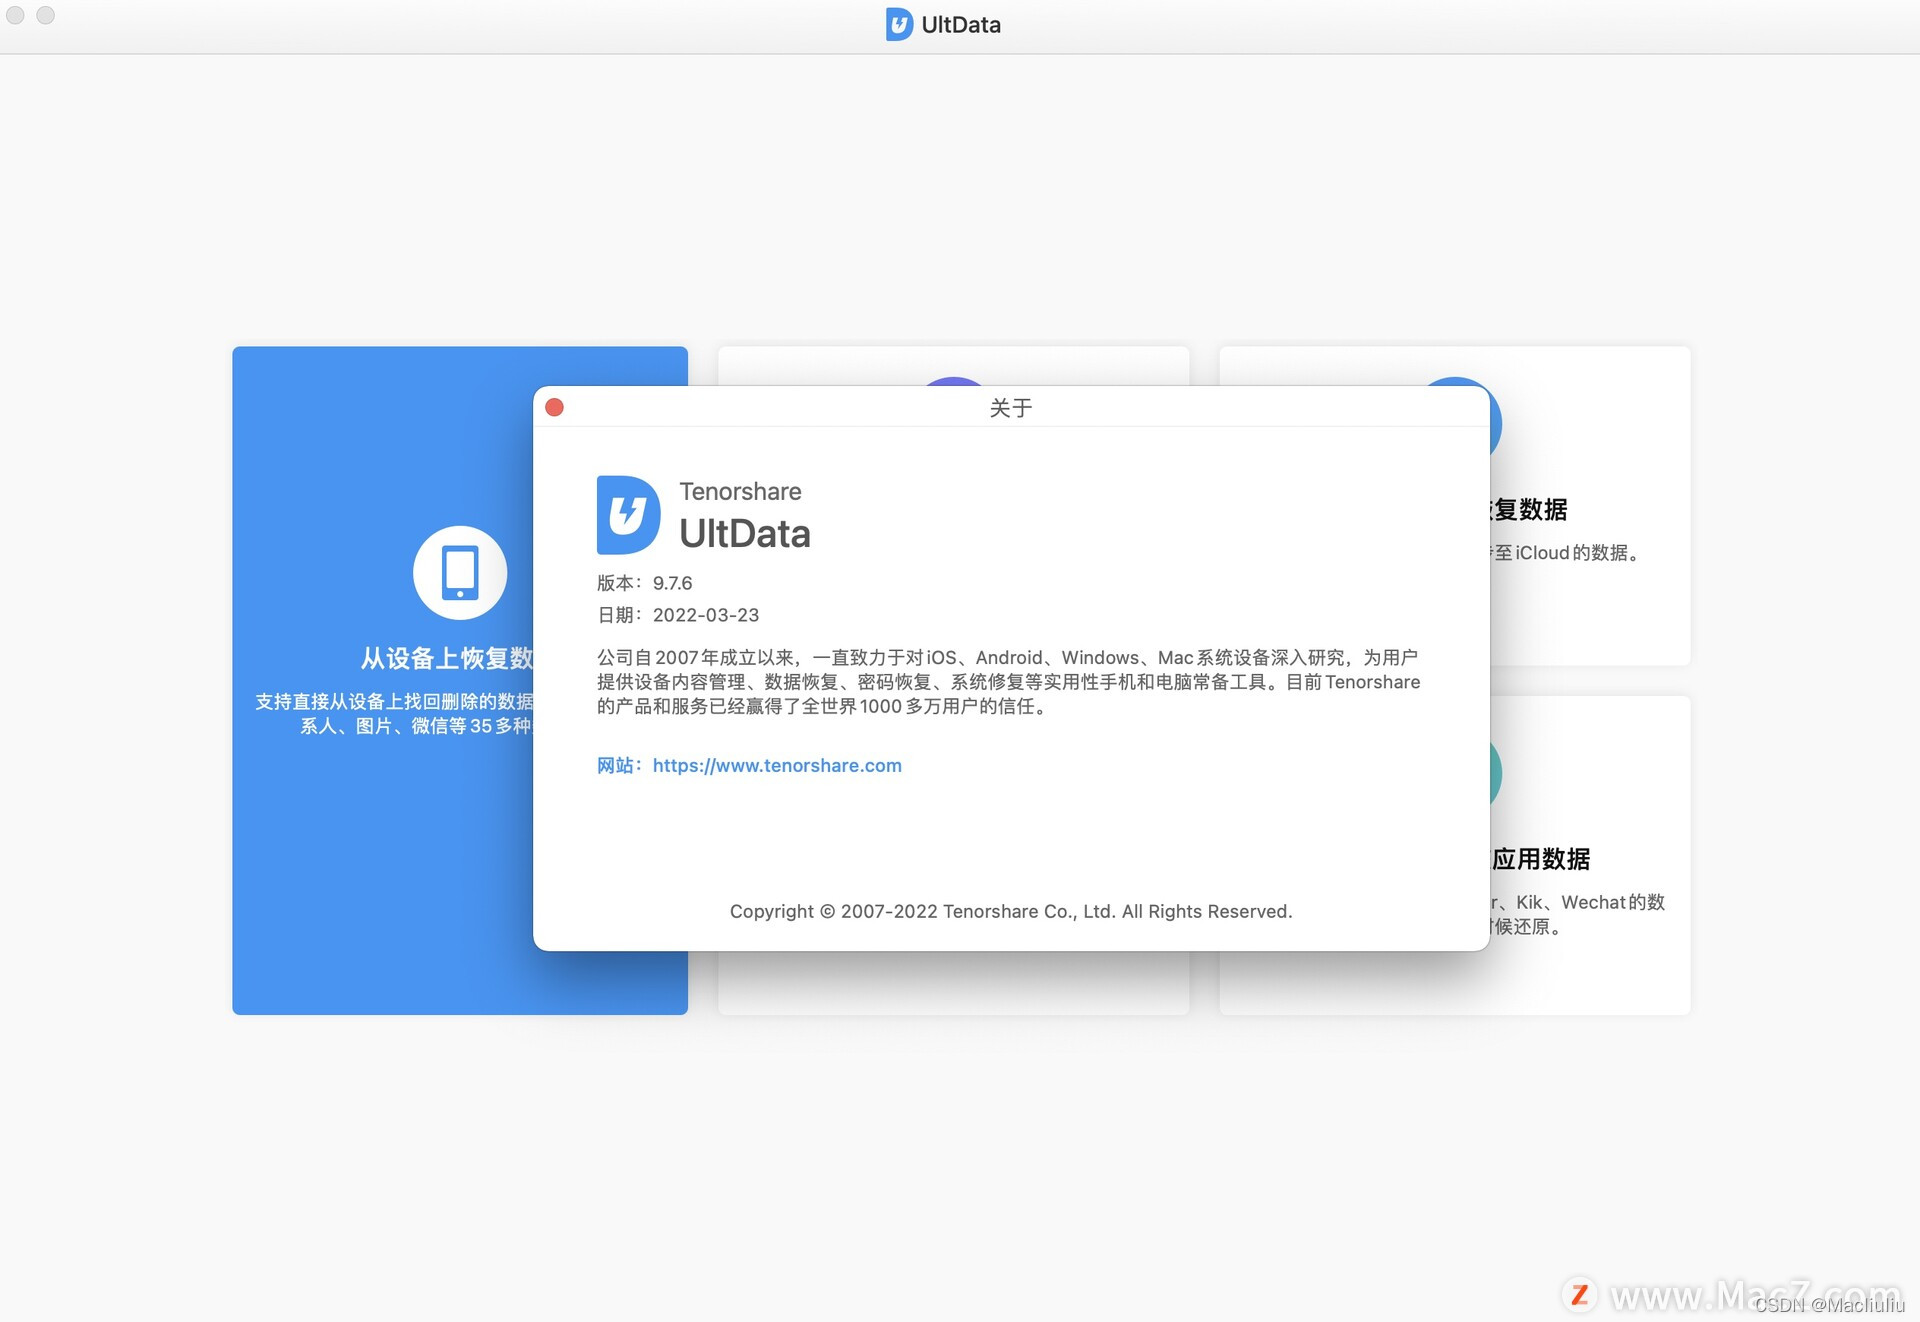1920x1322 pixels.
Task: Open the iCloud data recovery card
Action: click(1590, 506)
